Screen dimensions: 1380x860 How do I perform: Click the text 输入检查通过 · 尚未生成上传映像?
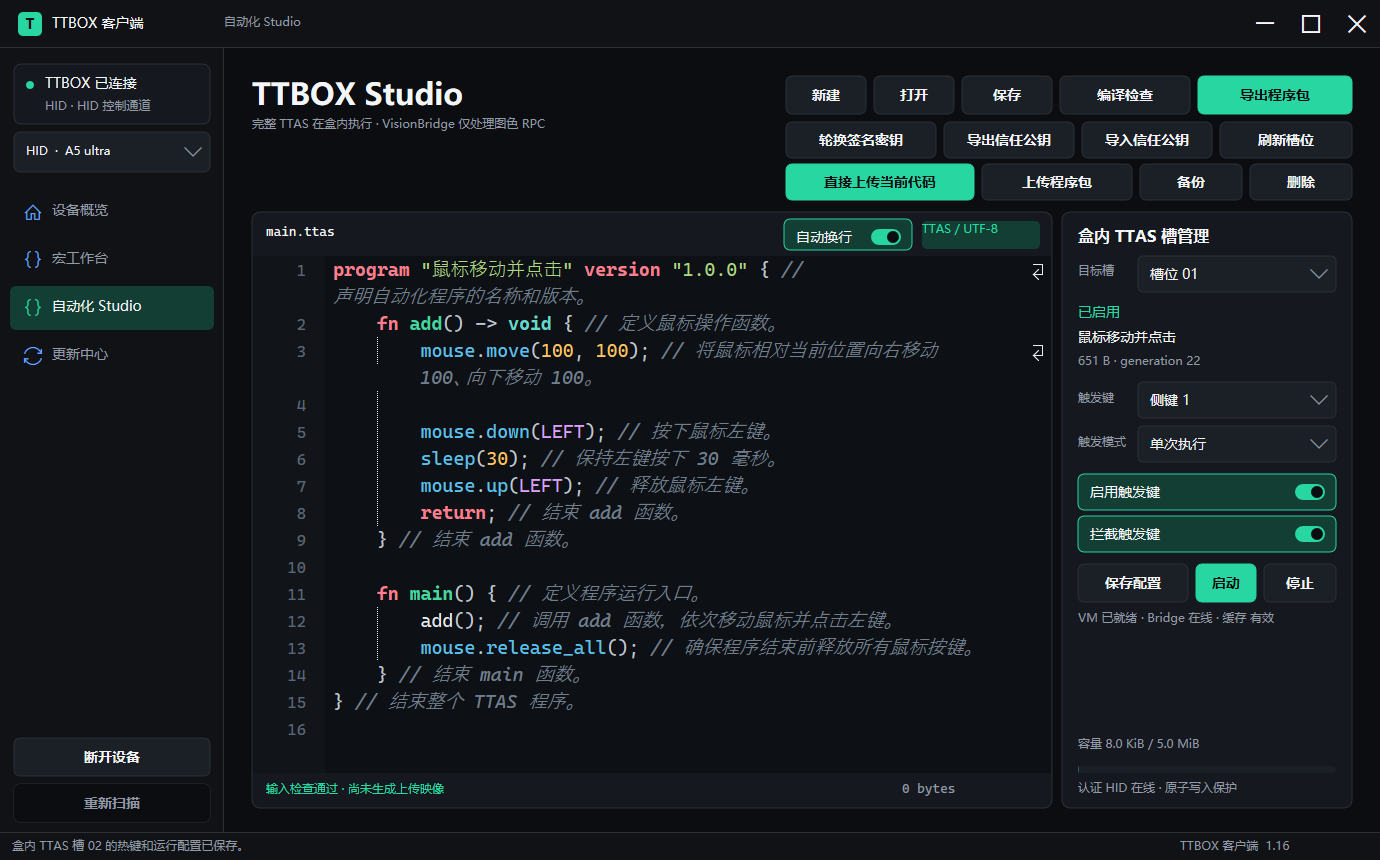pyautogui.click(x=355, y=788)
